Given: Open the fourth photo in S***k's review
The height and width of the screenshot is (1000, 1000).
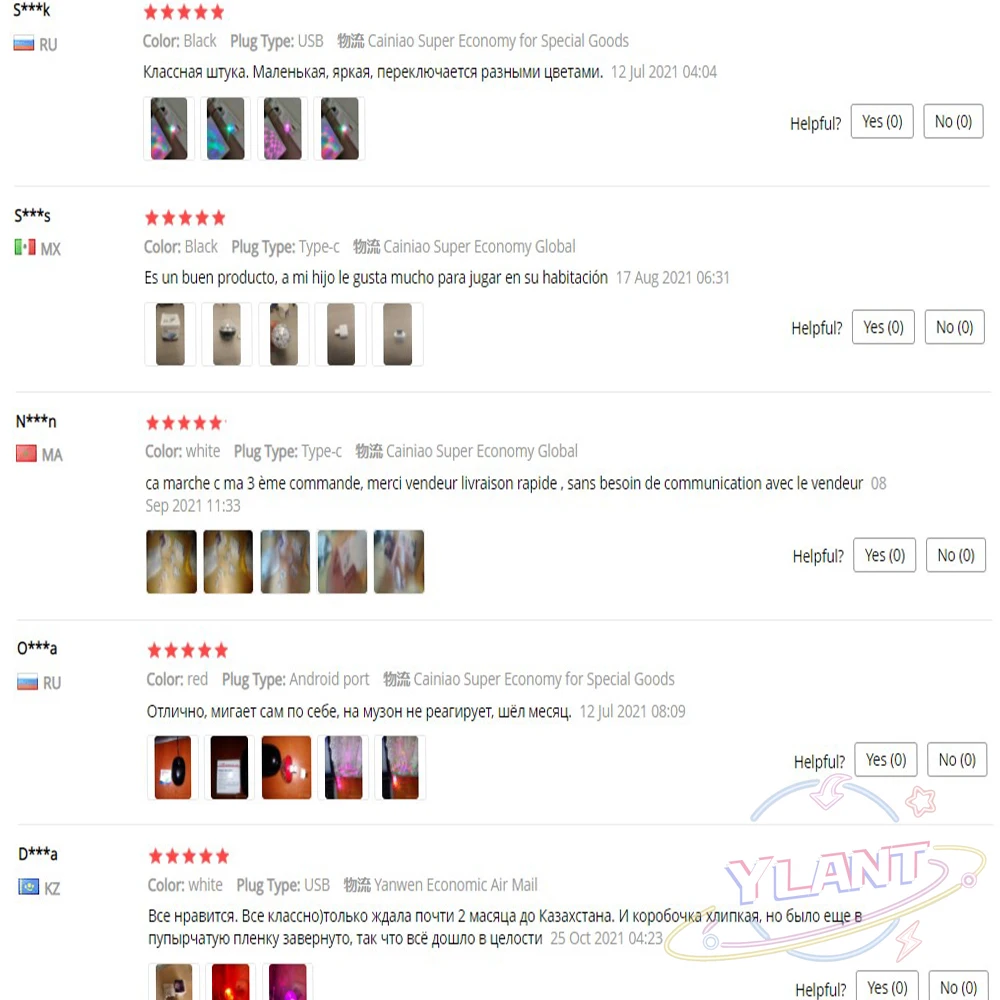Looking at the screenshot, I should [339, 128].
